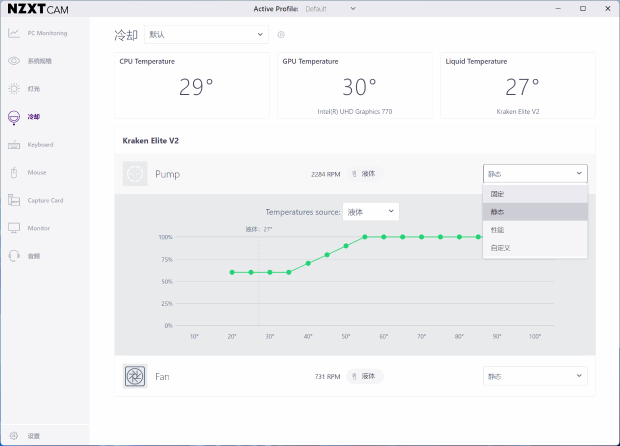The image size is (620, 446).
Task: Go to the 灯光 lighting section
Action: (x=24, y=89)
